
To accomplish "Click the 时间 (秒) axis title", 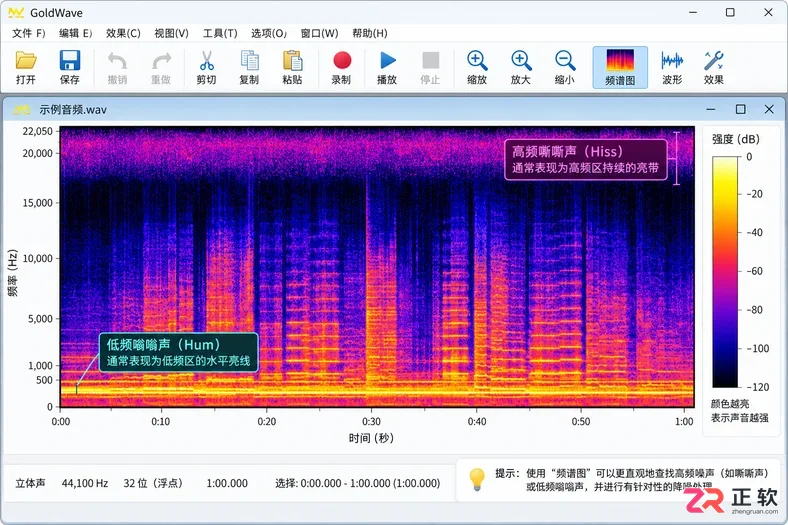I will tap(371, 438).
